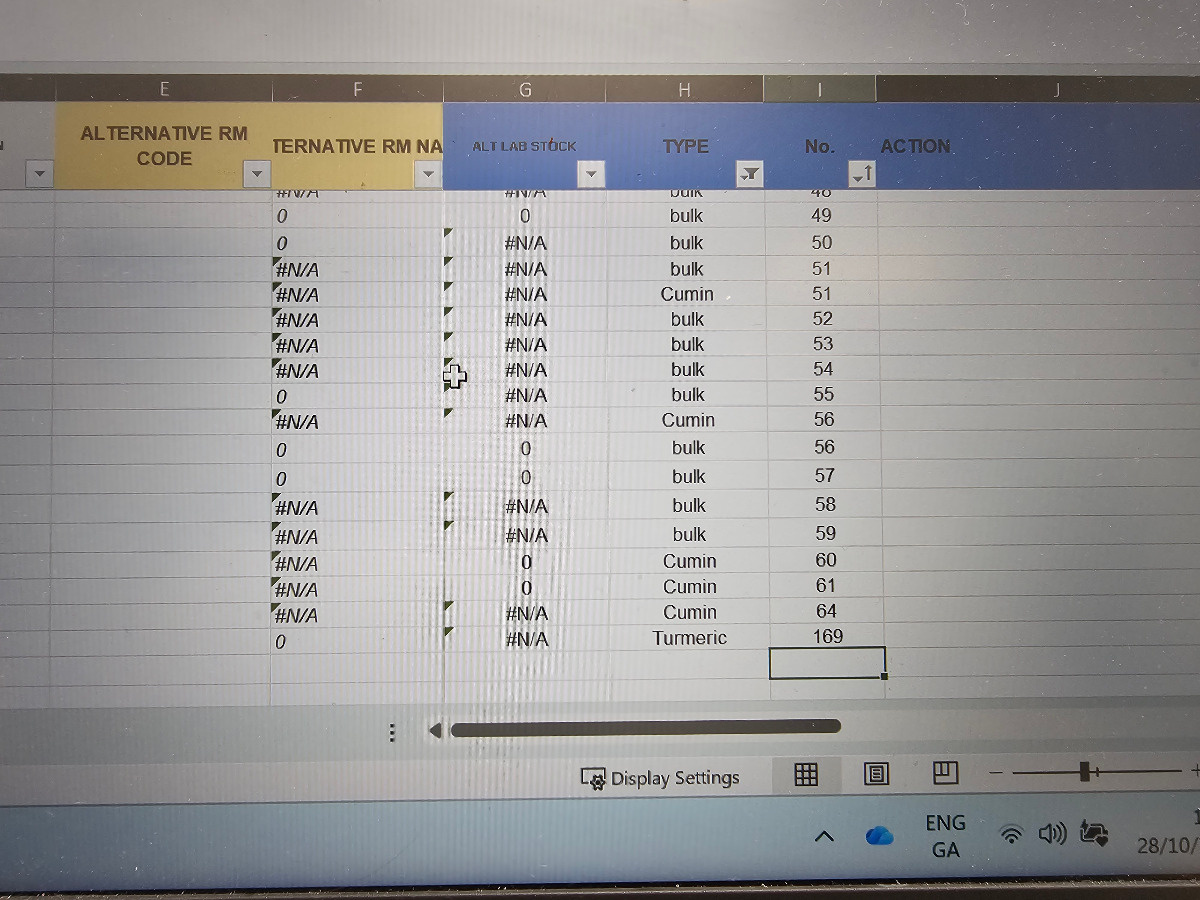1200x900 pixels.
Task: Open Display Settings in status bar
Action: 661,778
